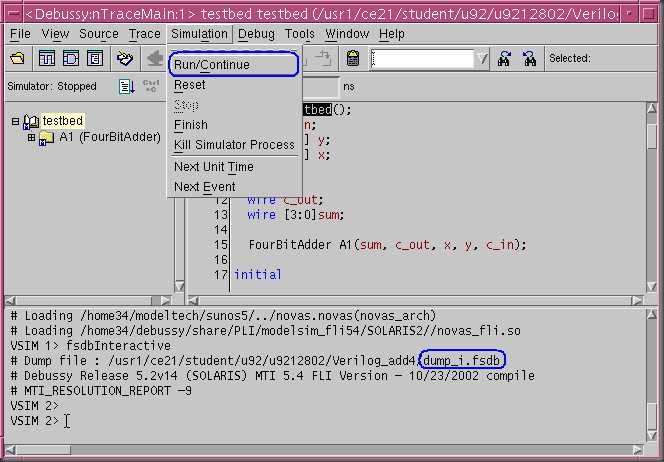This screenshot has width=664, height=462.
Task: Choose Run/Continue from Simulation menu
Action: pos(235,65)
